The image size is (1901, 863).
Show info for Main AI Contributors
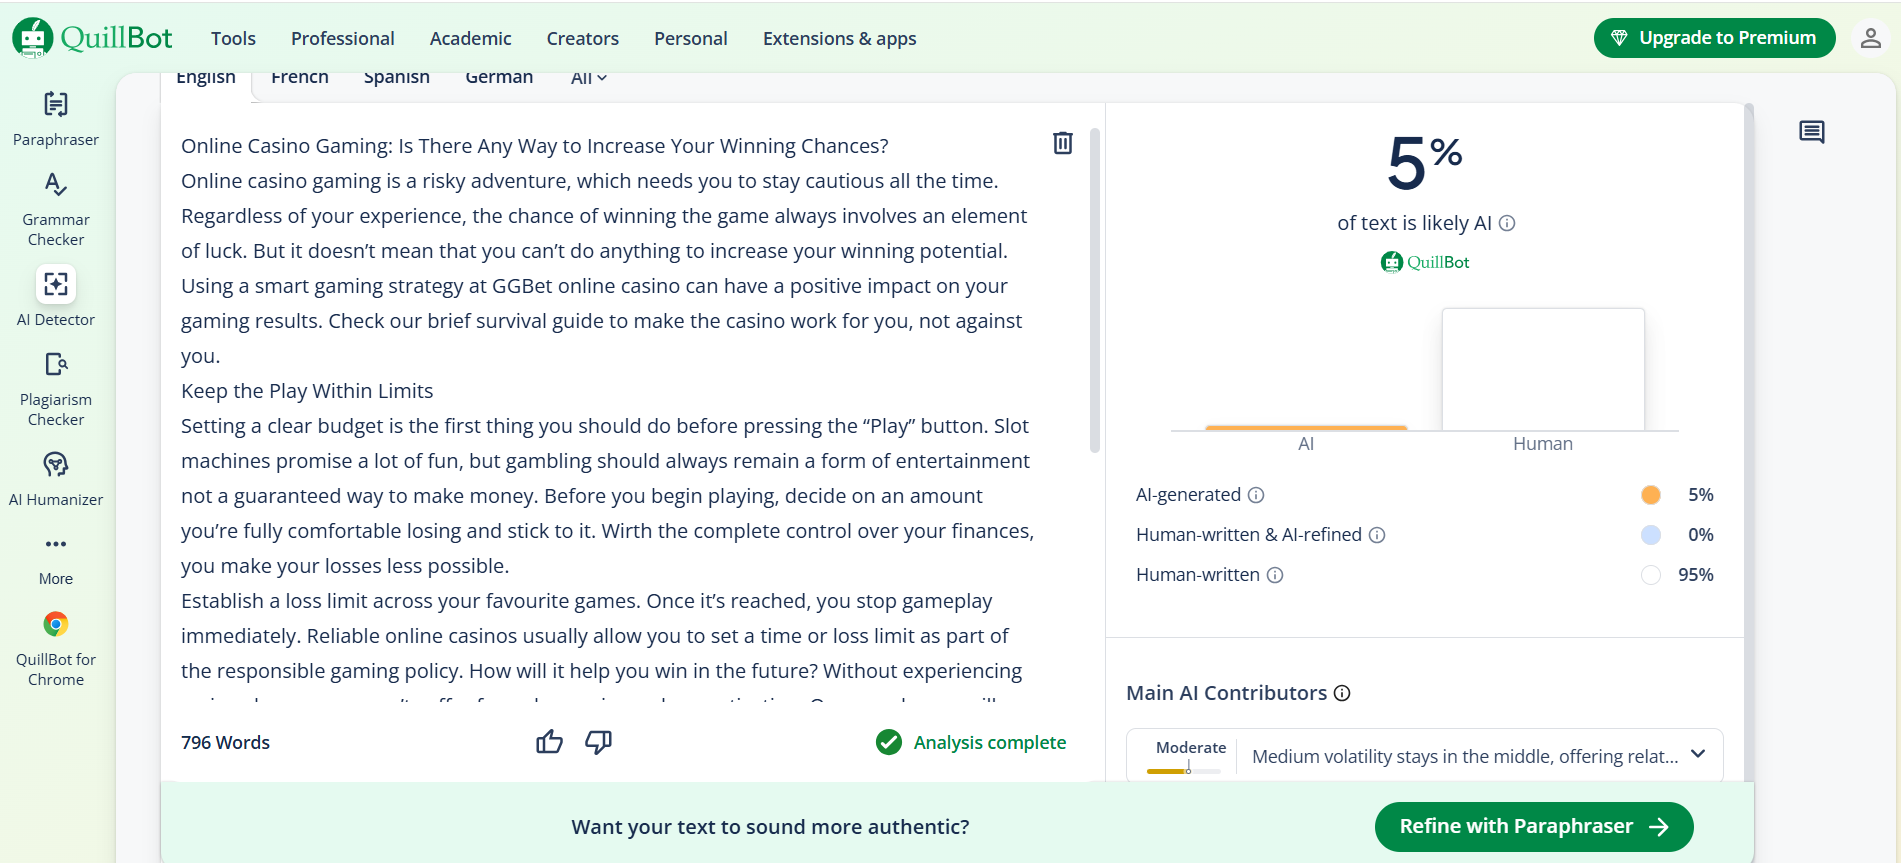[1342, 693]
